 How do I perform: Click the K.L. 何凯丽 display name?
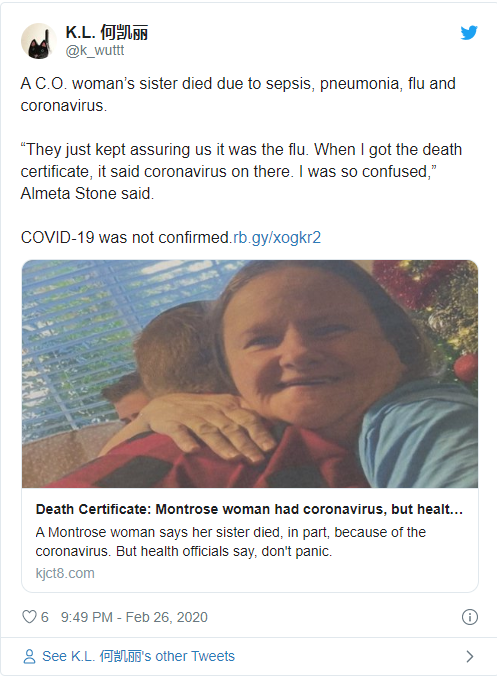tap(107, 33)
